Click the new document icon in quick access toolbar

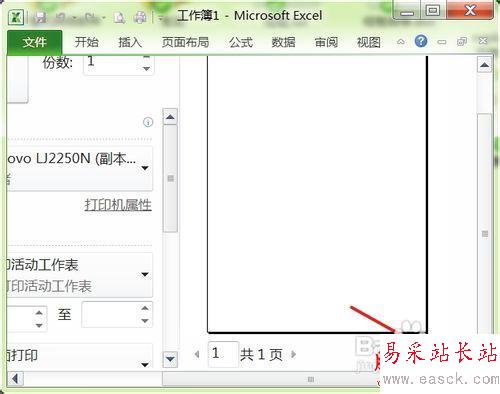pyautogui.click(x=119, y=17)
